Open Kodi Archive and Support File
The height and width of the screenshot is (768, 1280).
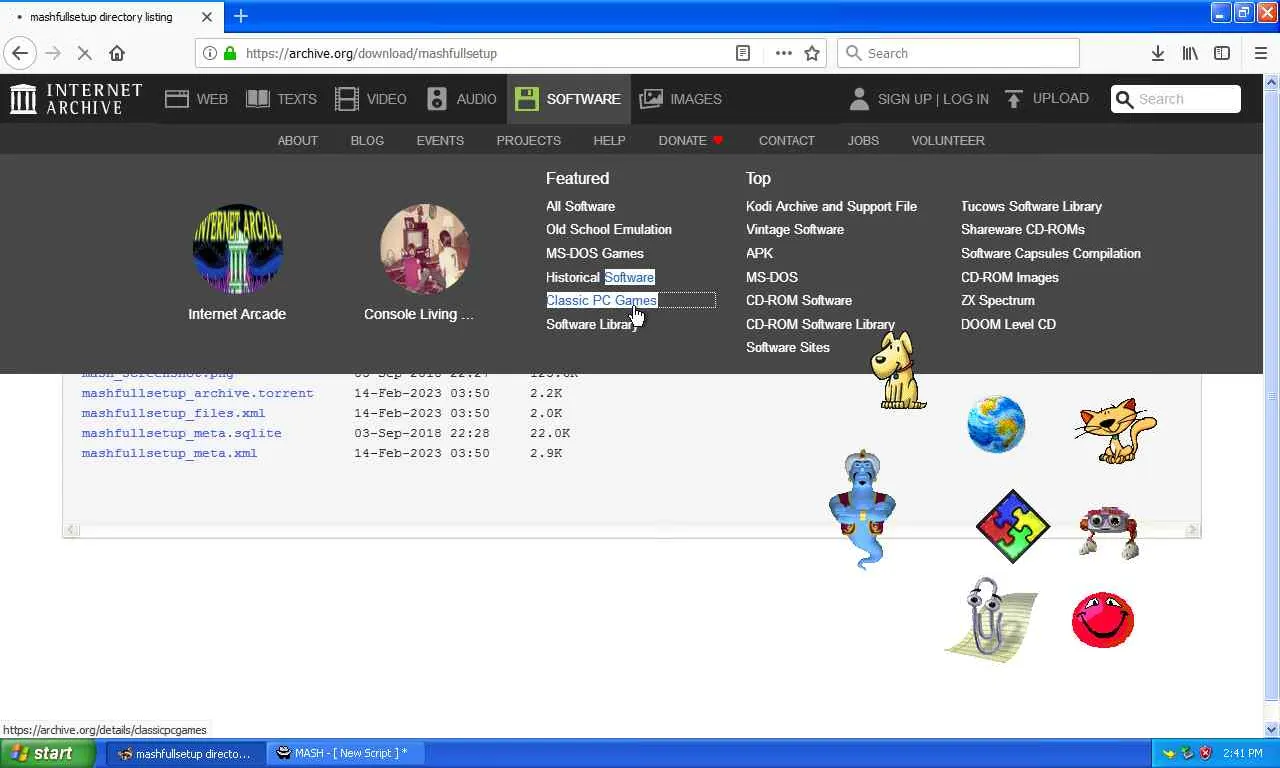coord(831,206)
